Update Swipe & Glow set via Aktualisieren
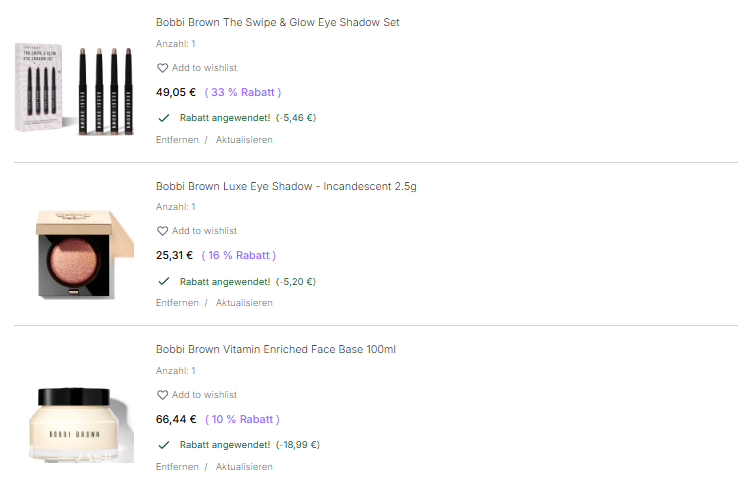744x485 pixels. point(244,140)
